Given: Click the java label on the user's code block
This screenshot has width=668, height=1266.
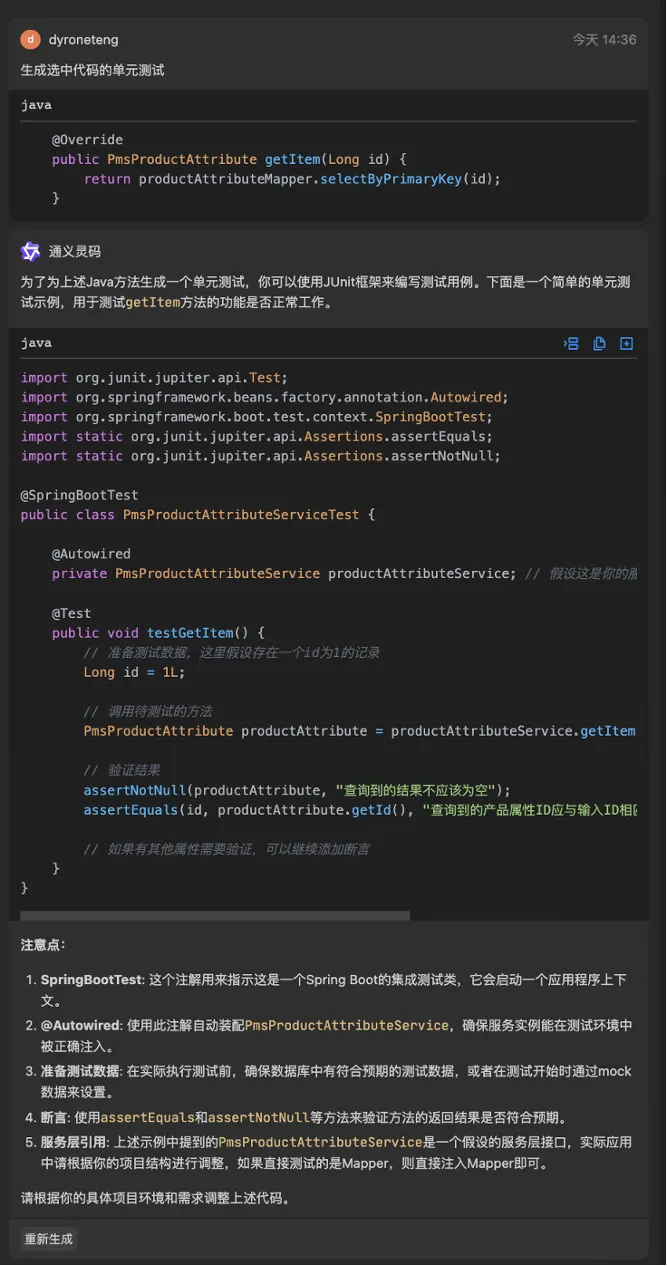Looking at the screenshot, I should click(x=36, y=105).
